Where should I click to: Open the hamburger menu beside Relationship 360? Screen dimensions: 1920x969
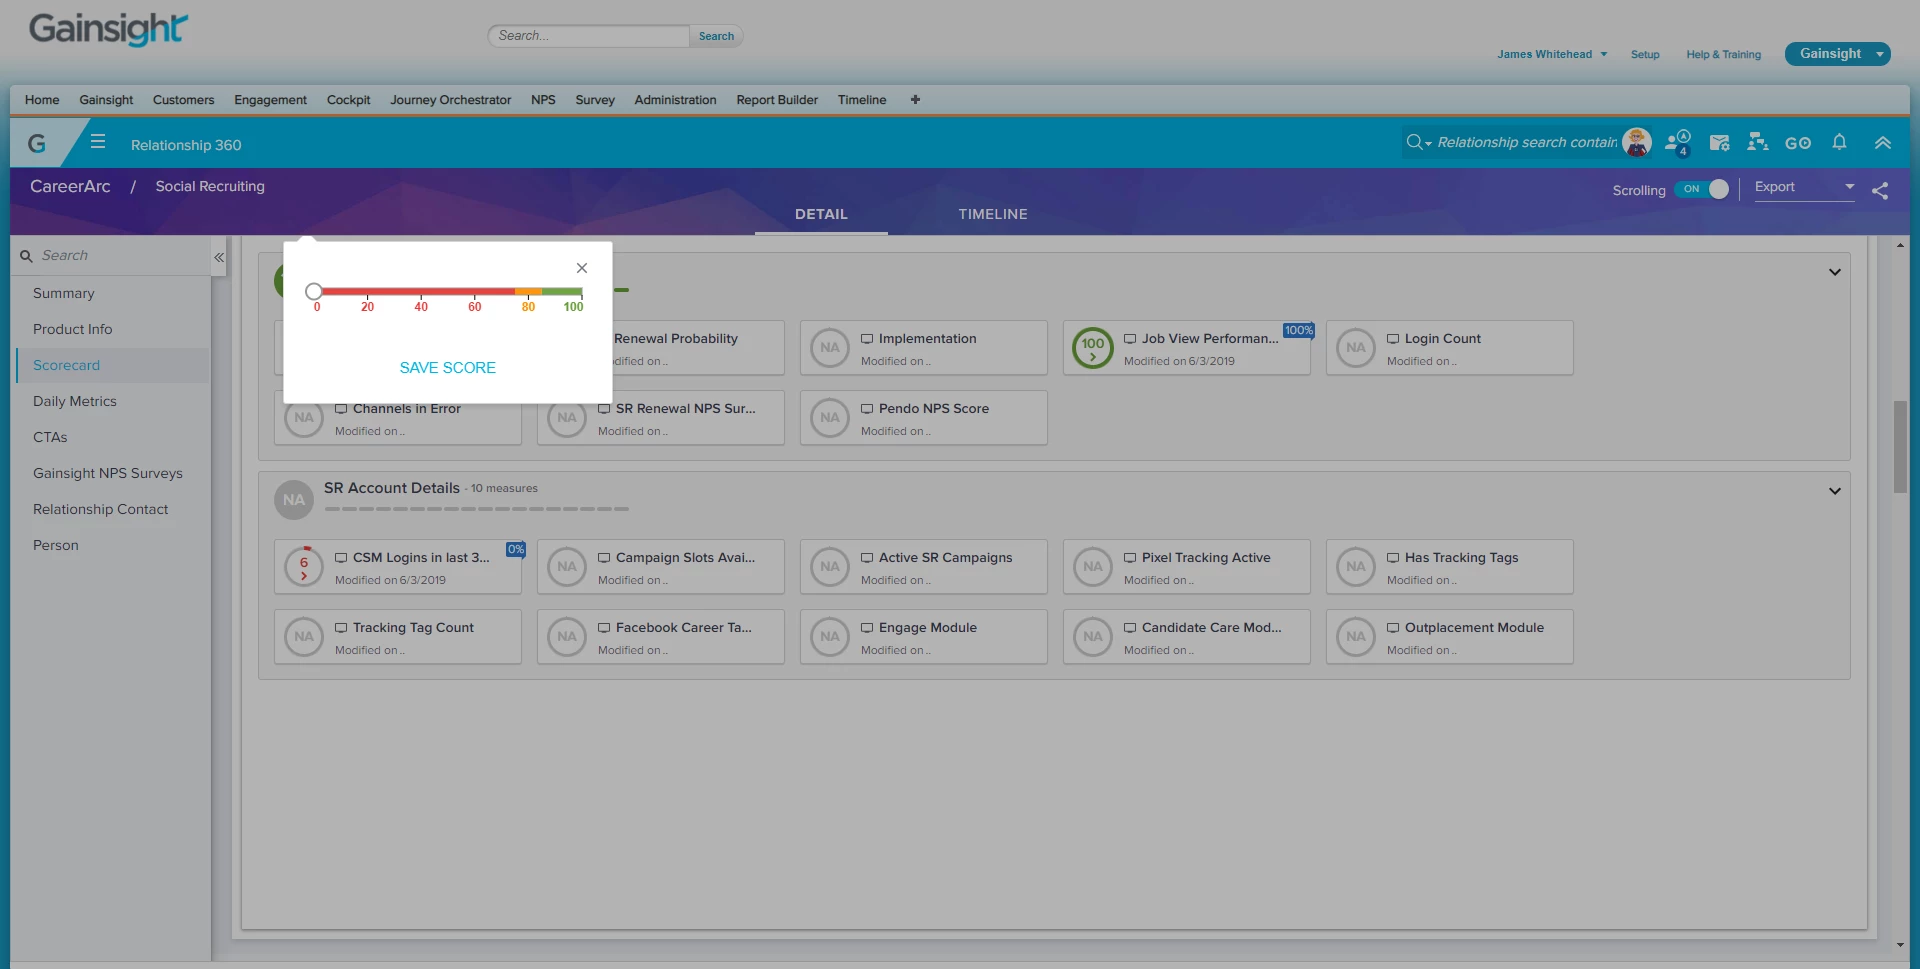coord(98,142)
